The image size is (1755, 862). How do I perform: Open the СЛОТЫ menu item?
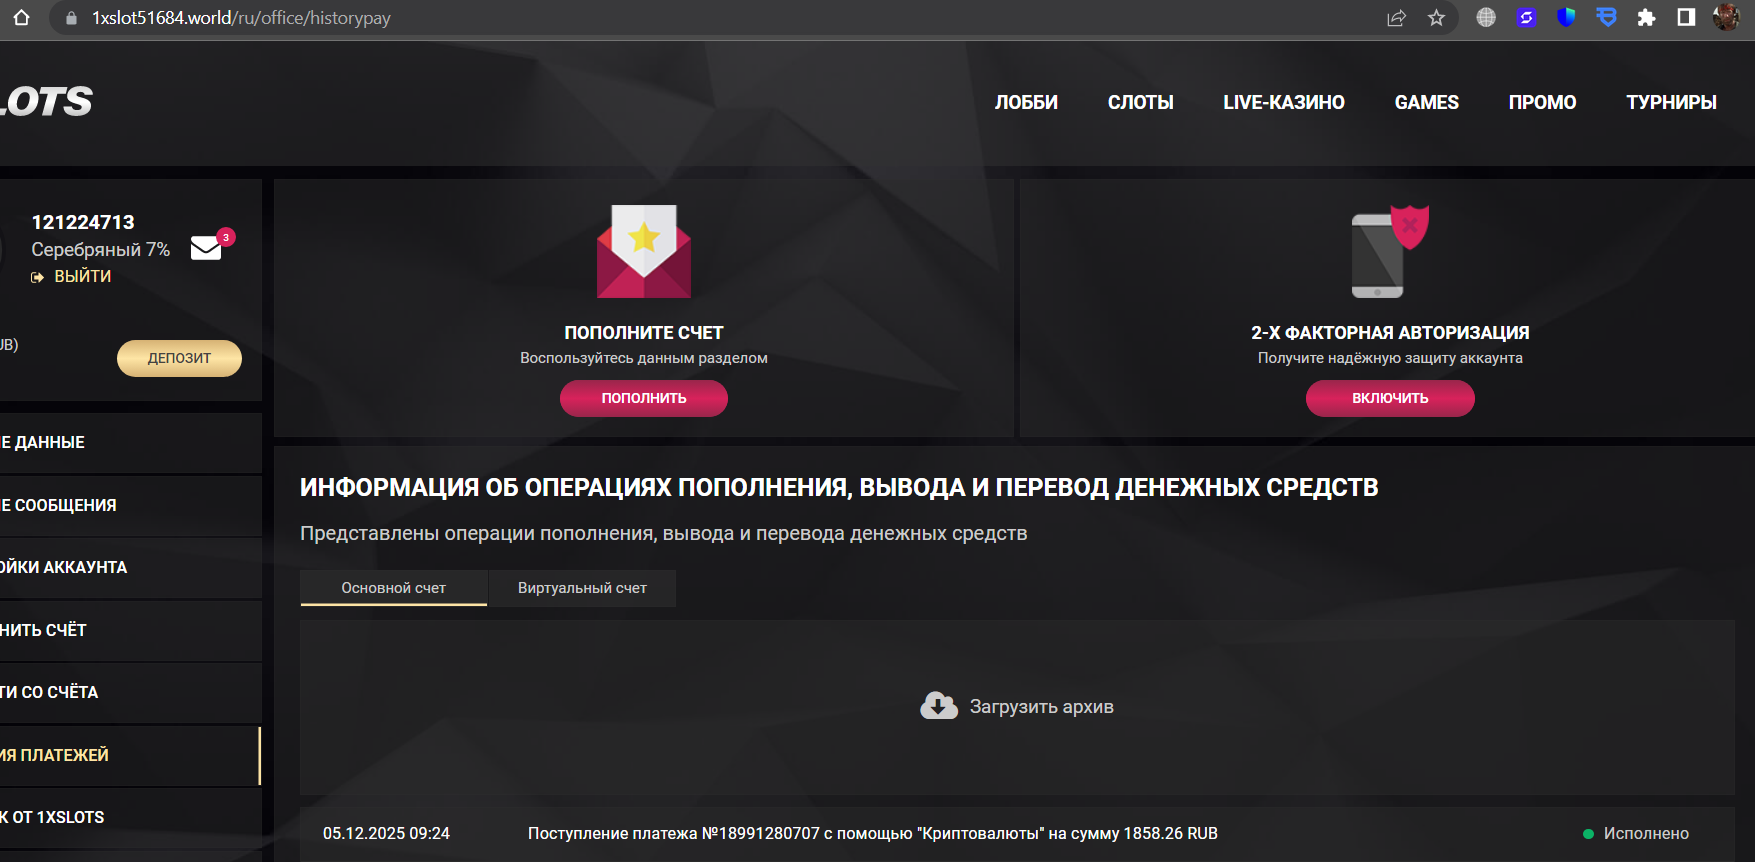tap(1140, 102)
